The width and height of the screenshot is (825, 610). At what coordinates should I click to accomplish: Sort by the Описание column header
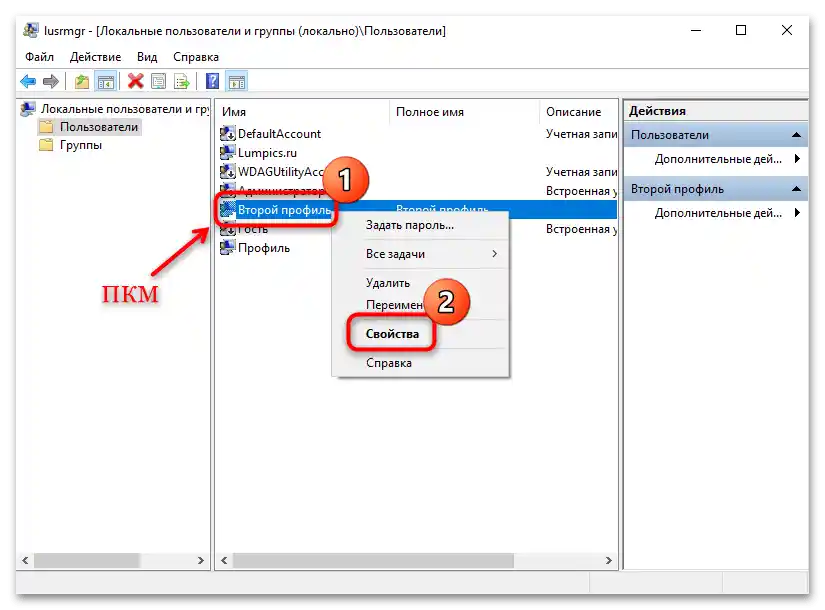pos(579,112)
